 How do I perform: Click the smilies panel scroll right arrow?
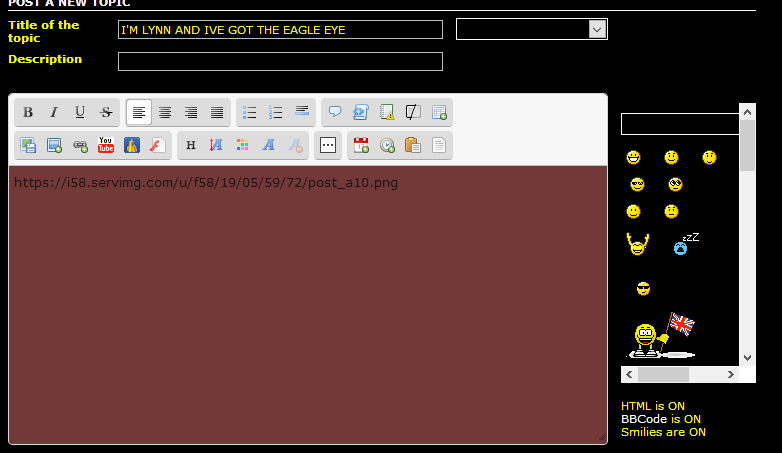click(731, 374)
